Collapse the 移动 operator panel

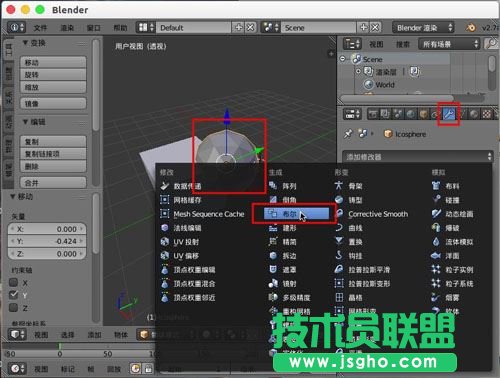13,196
